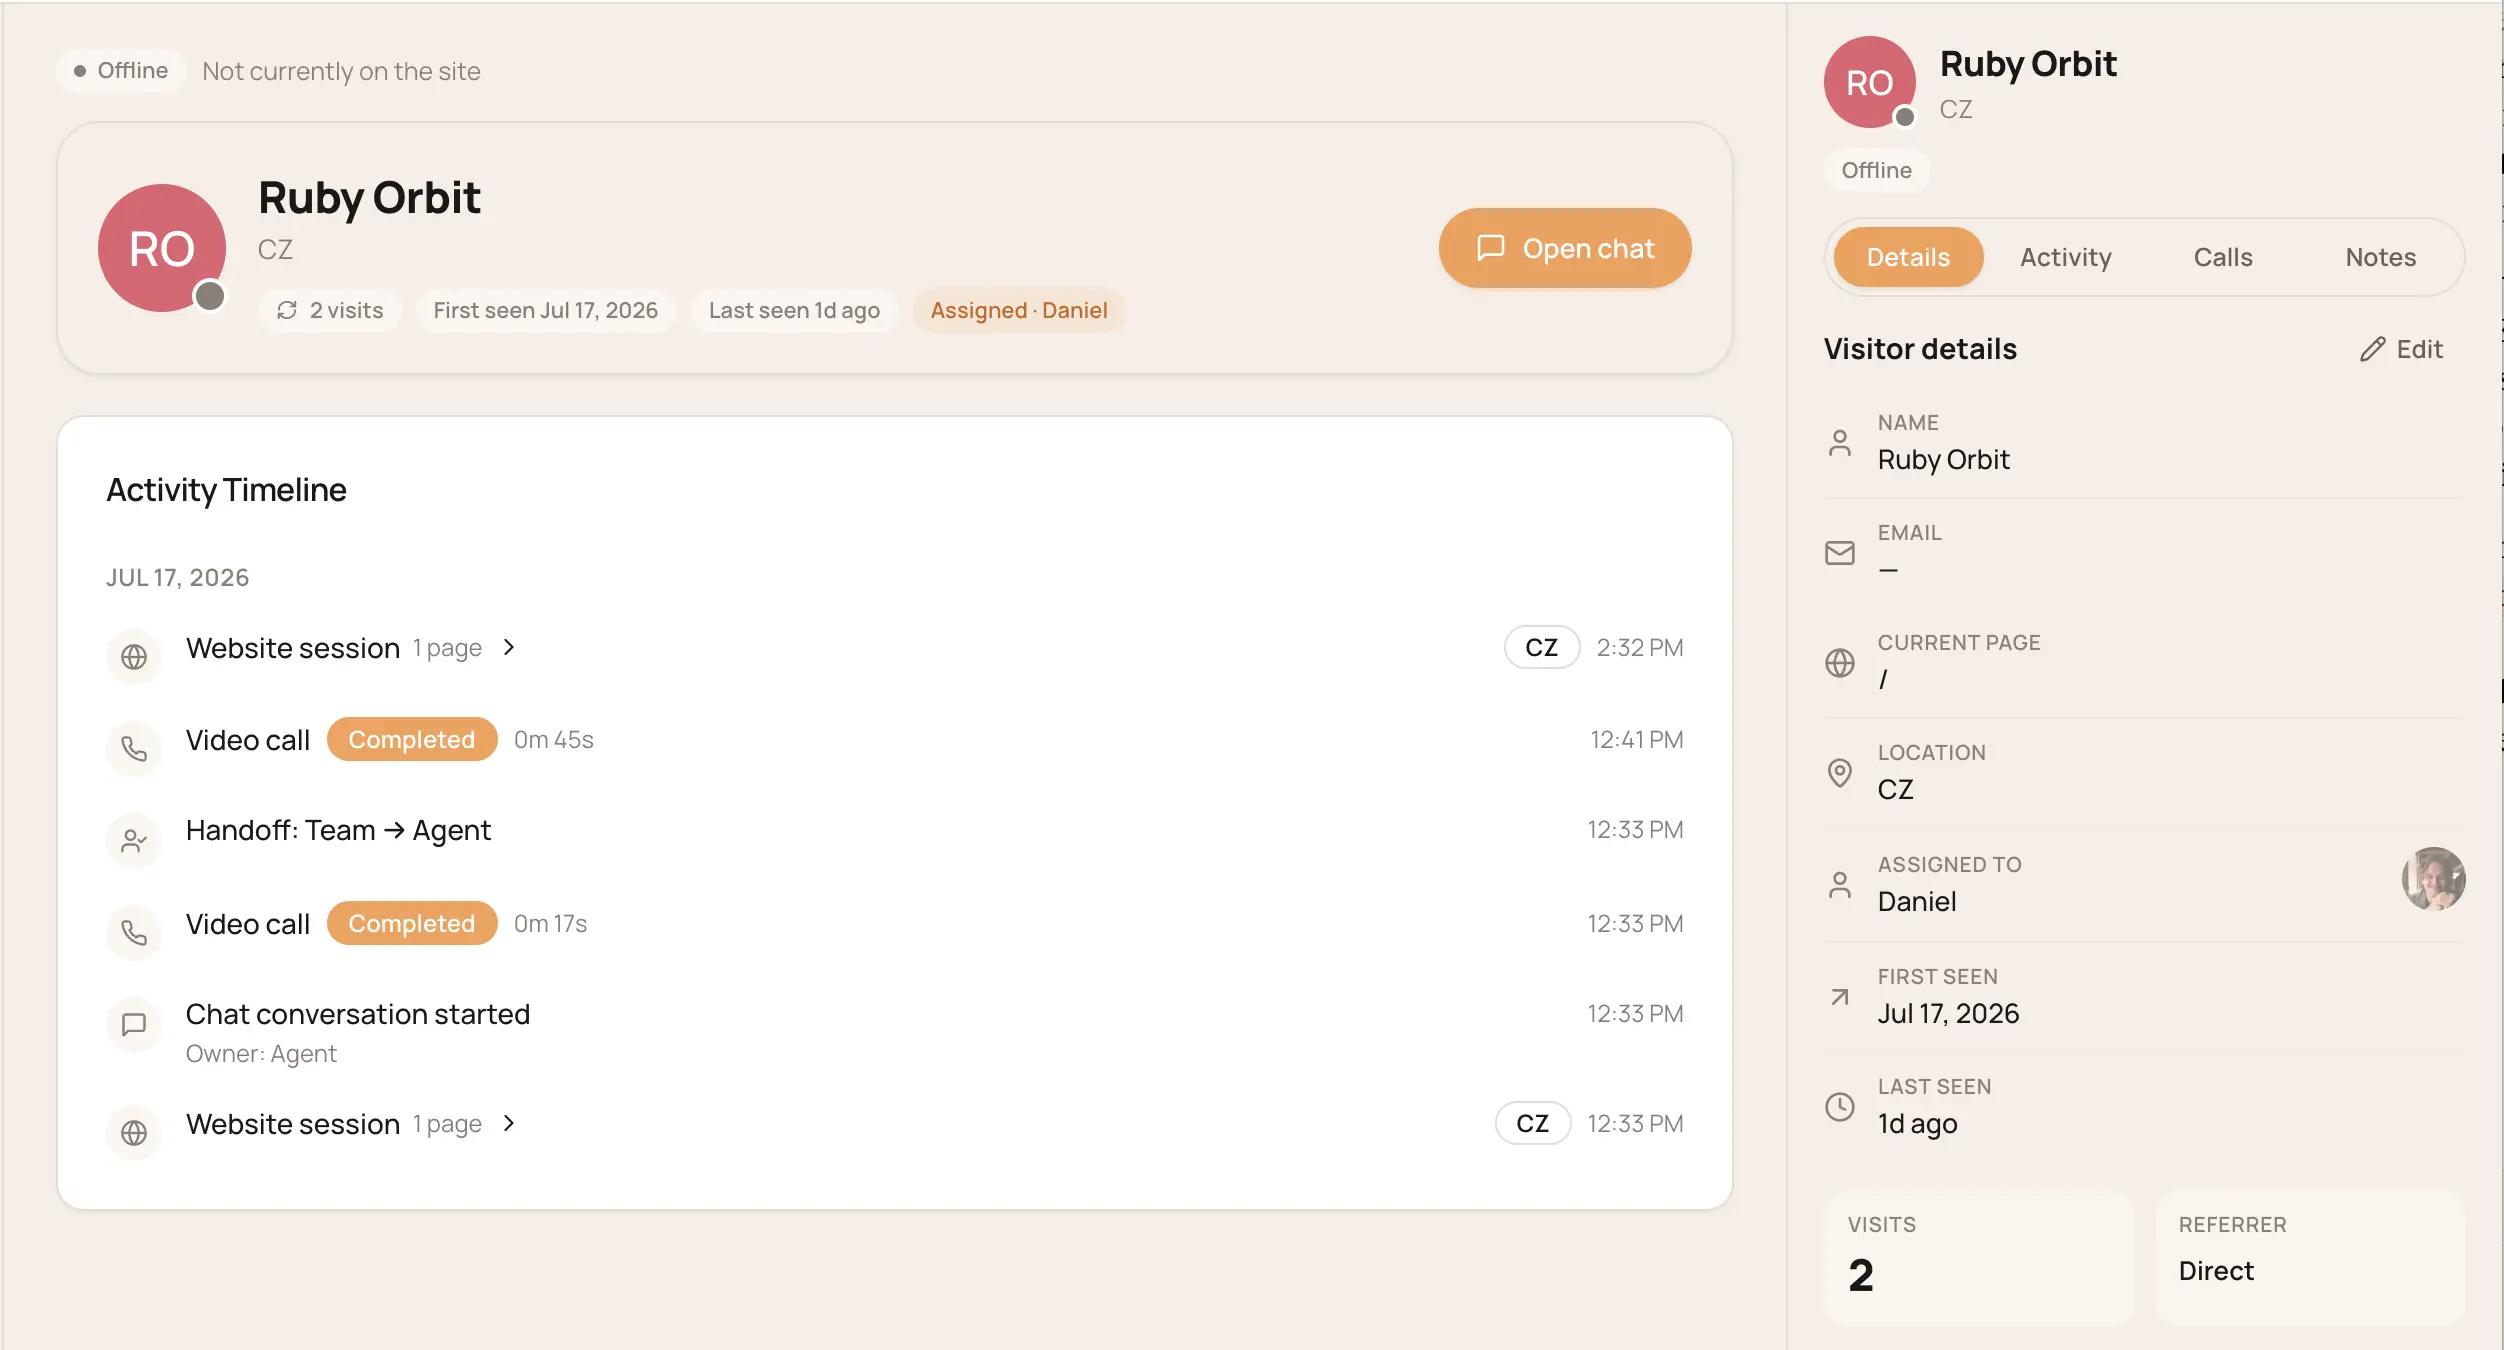
Task: Click Chat conversation started entry
Action: point(357,1014)
